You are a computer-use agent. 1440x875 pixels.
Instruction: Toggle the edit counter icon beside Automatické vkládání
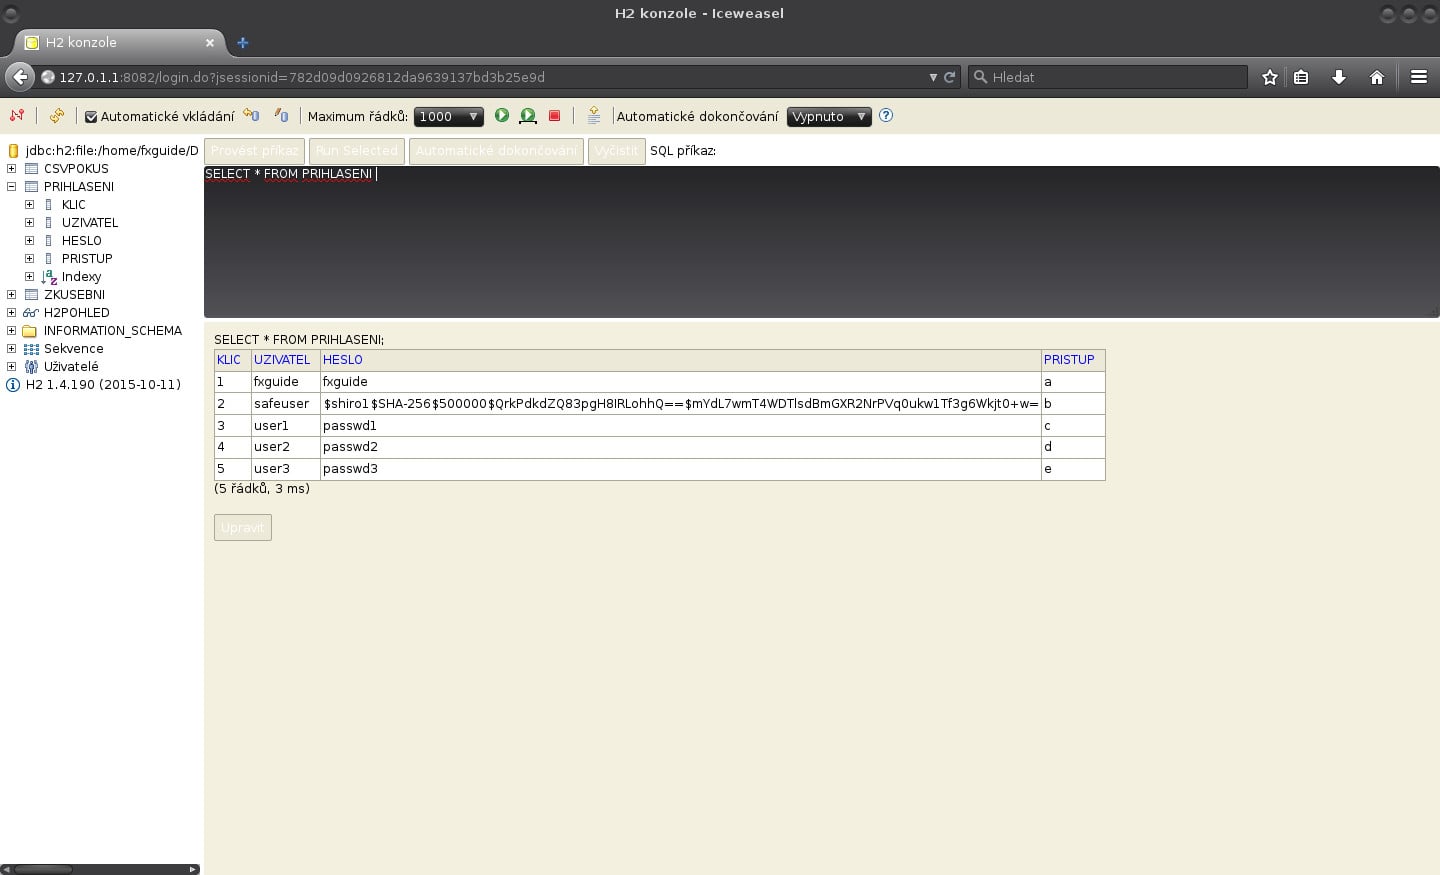[x=282, y=116]
